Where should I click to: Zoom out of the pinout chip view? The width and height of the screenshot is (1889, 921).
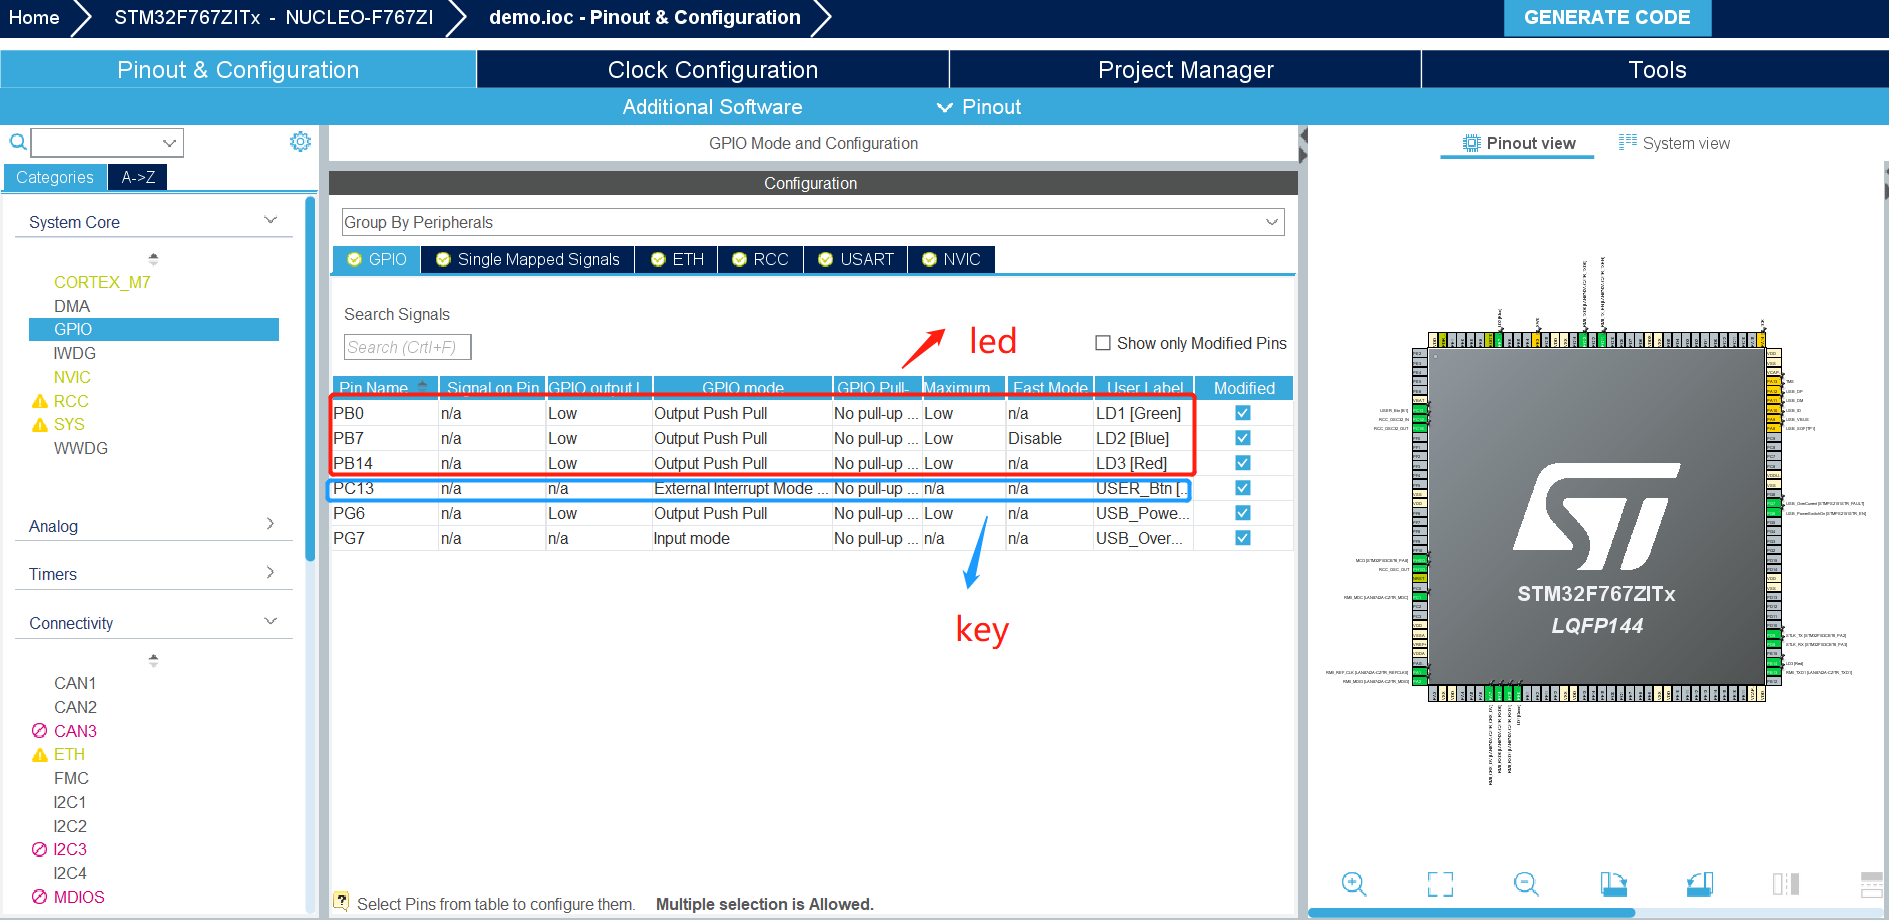1526,884
